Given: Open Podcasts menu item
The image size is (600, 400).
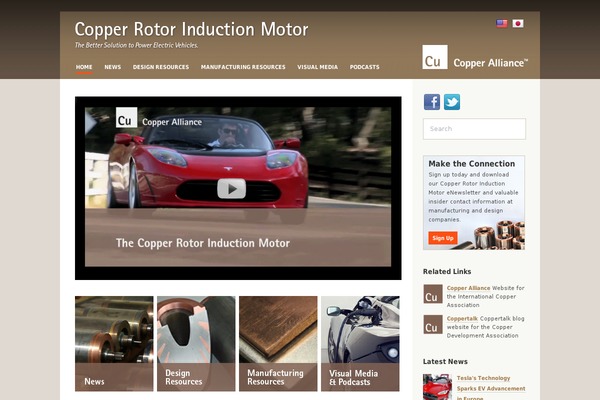Looking at the screenshot, I should (x=365, y=67).
